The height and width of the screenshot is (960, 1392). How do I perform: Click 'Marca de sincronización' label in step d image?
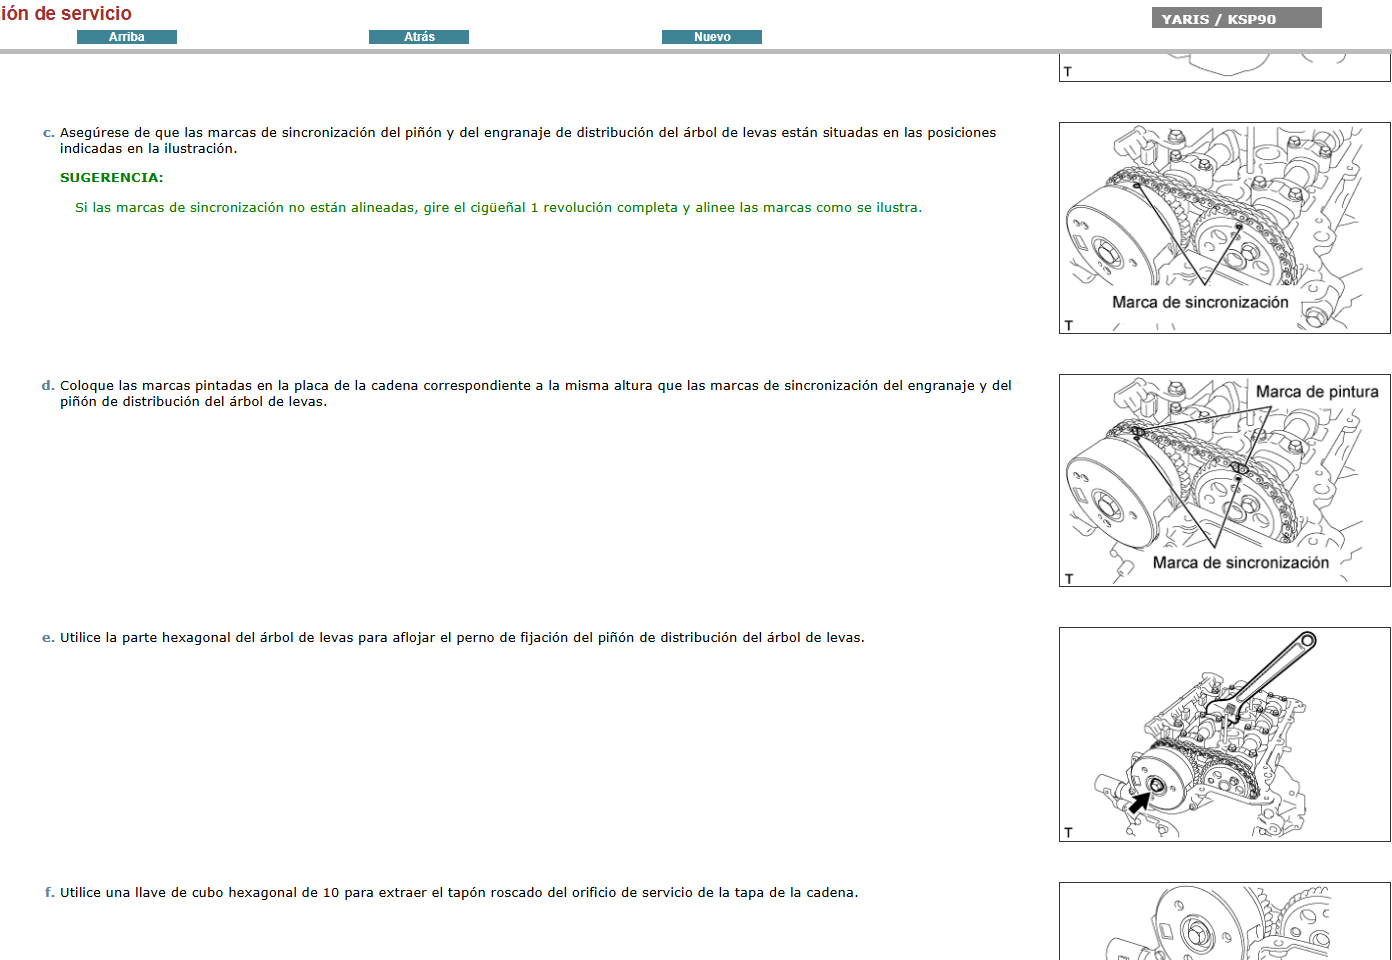(x=1240, y=563)
